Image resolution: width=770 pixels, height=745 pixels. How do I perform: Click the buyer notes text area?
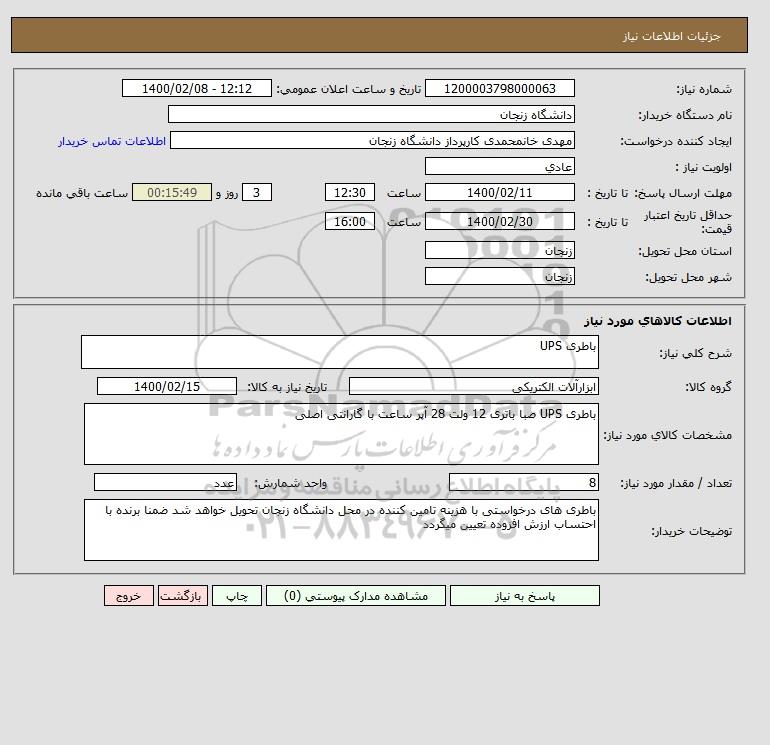[341, 530]
